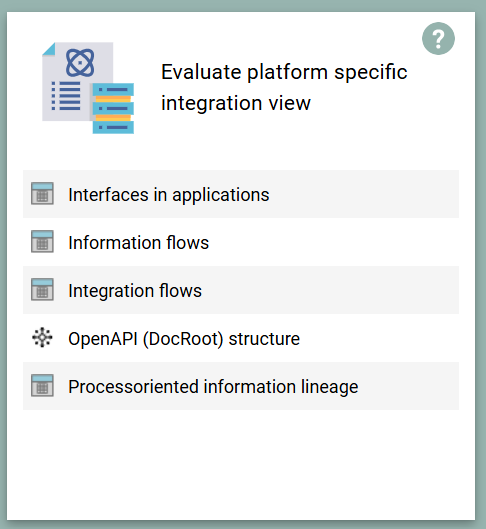
Task: Click the table icon beside Integration flows
Action: 42,289
